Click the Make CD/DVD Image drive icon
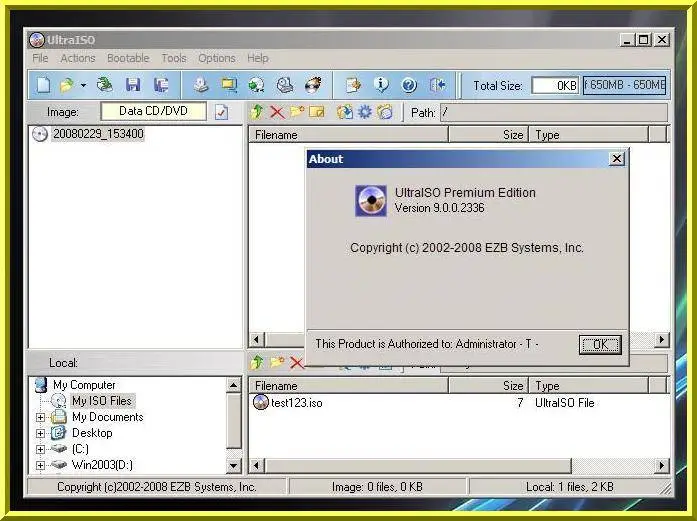The image size is (697, 521). tap(201, 84)
